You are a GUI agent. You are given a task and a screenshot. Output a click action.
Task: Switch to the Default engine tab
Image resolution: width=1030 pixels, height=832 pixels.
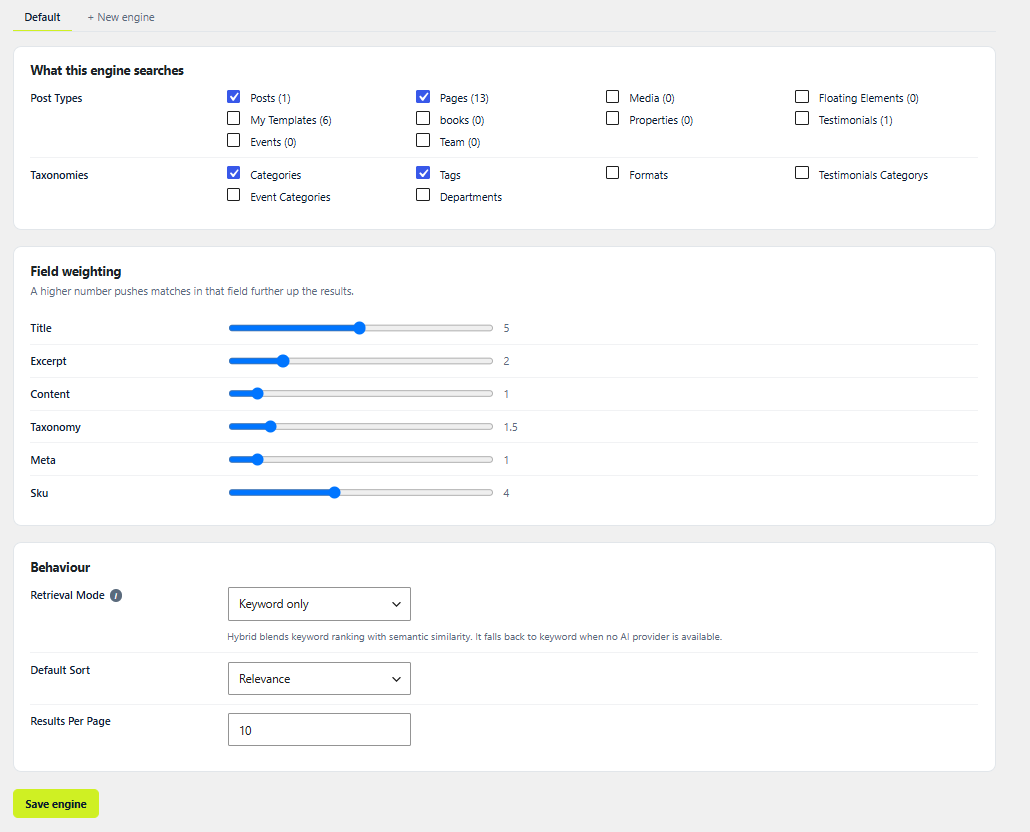(x=43, y=17)
